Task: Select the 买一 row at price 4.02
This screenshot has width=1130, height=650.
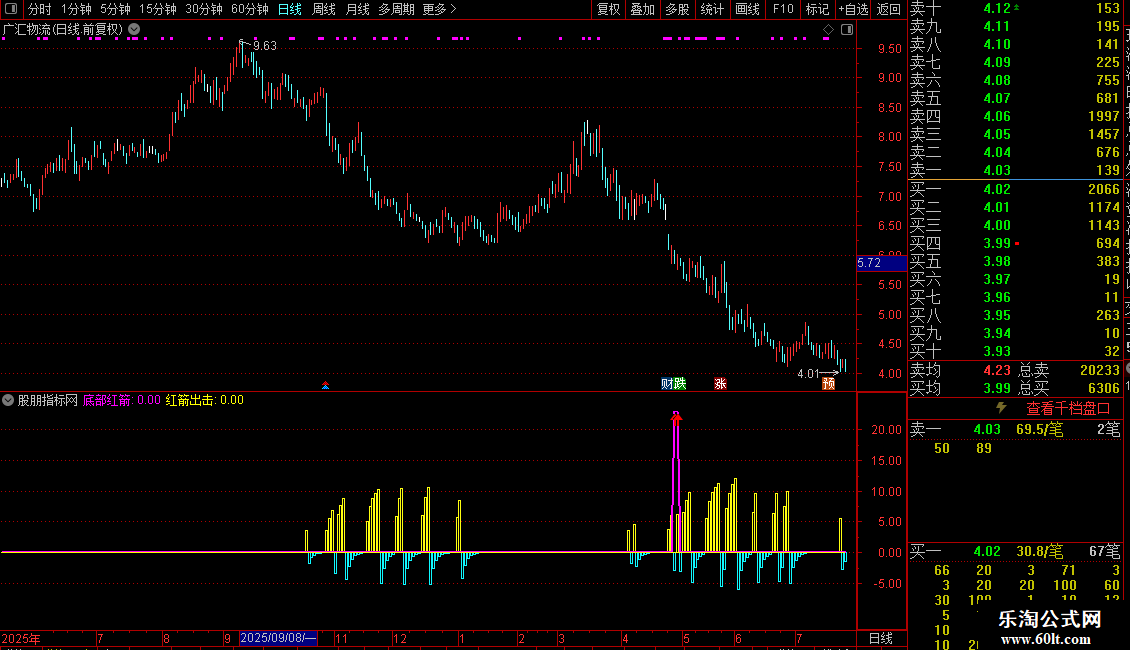Action: pyautogui.click(x=1015, y=189)
